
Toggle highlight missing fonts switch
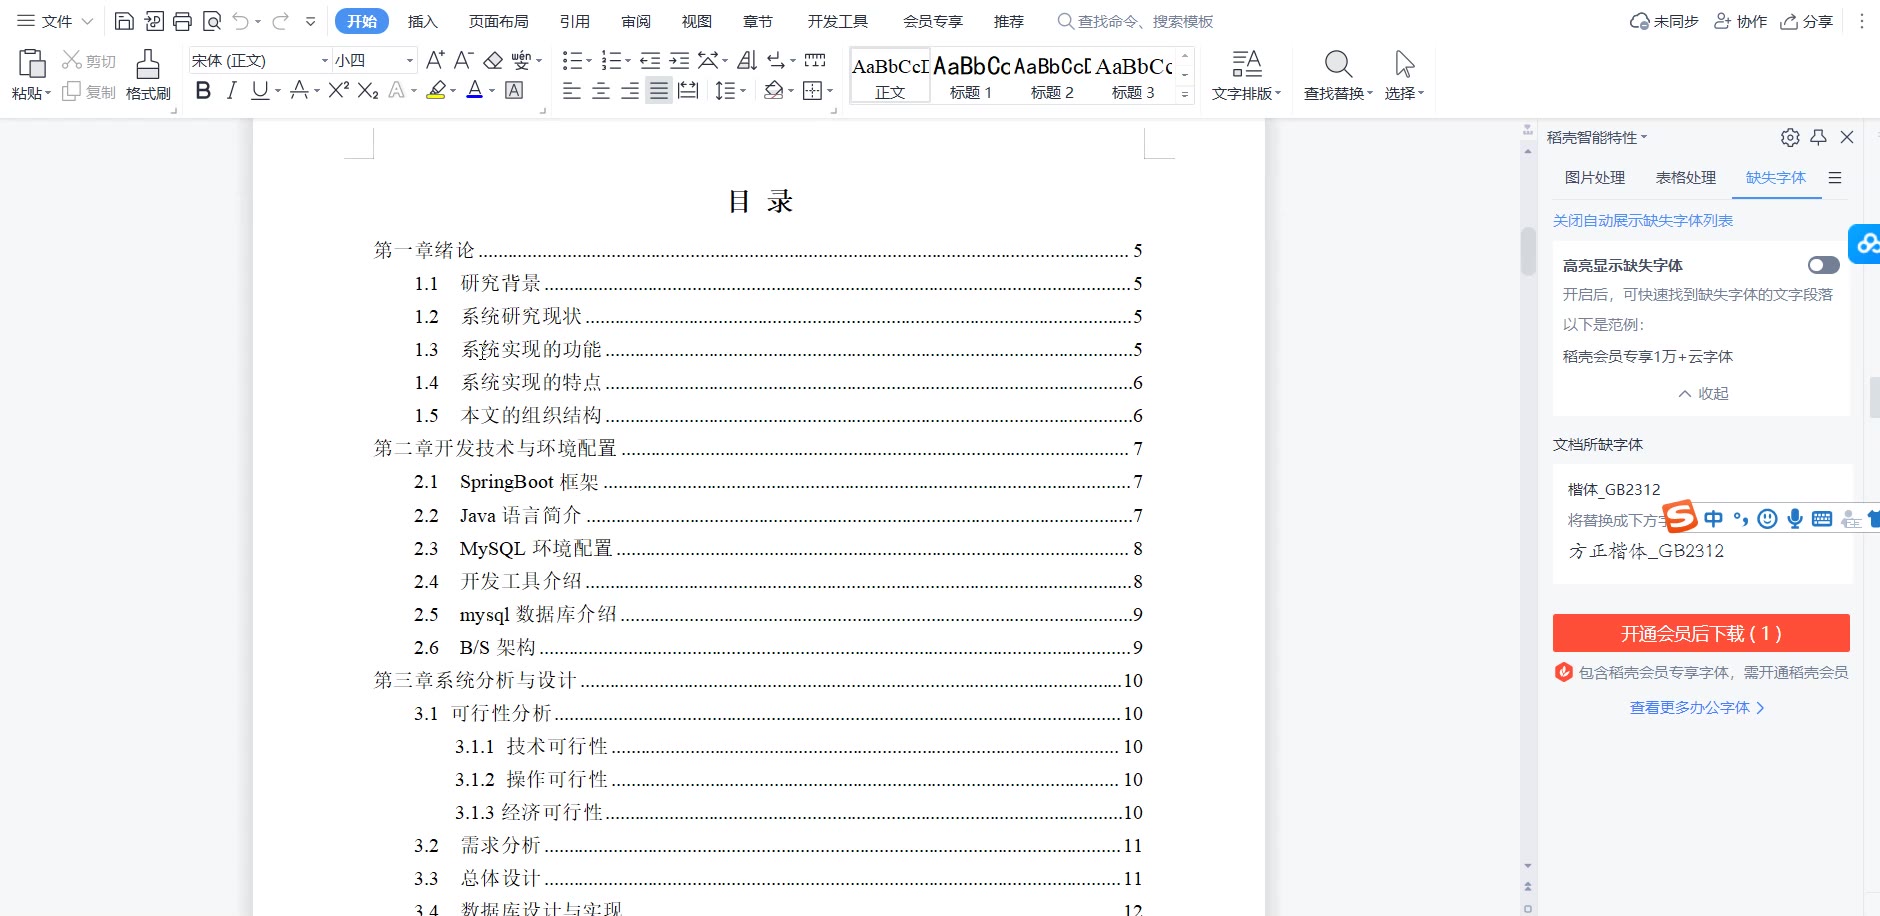(1823, 265)
